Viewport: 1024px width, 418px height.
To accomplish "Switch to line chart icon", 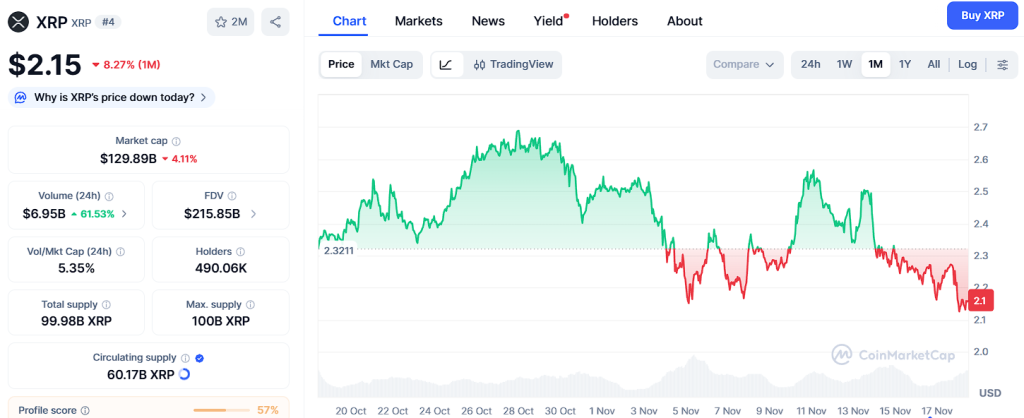I will click(446, 65).
